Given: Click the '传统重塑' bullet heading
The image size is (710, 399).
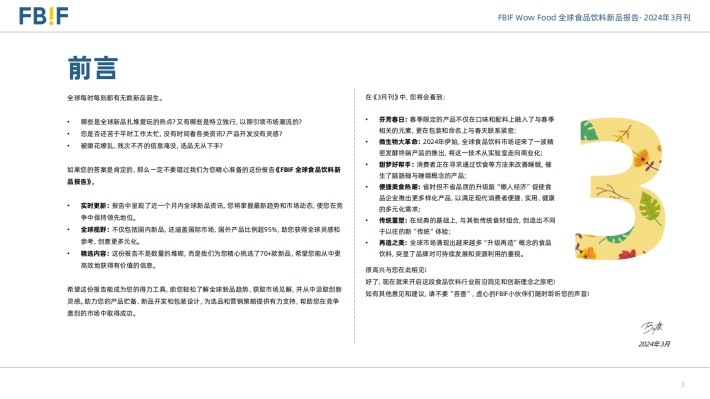Looking at the screenshot, I should pos(393,221).
